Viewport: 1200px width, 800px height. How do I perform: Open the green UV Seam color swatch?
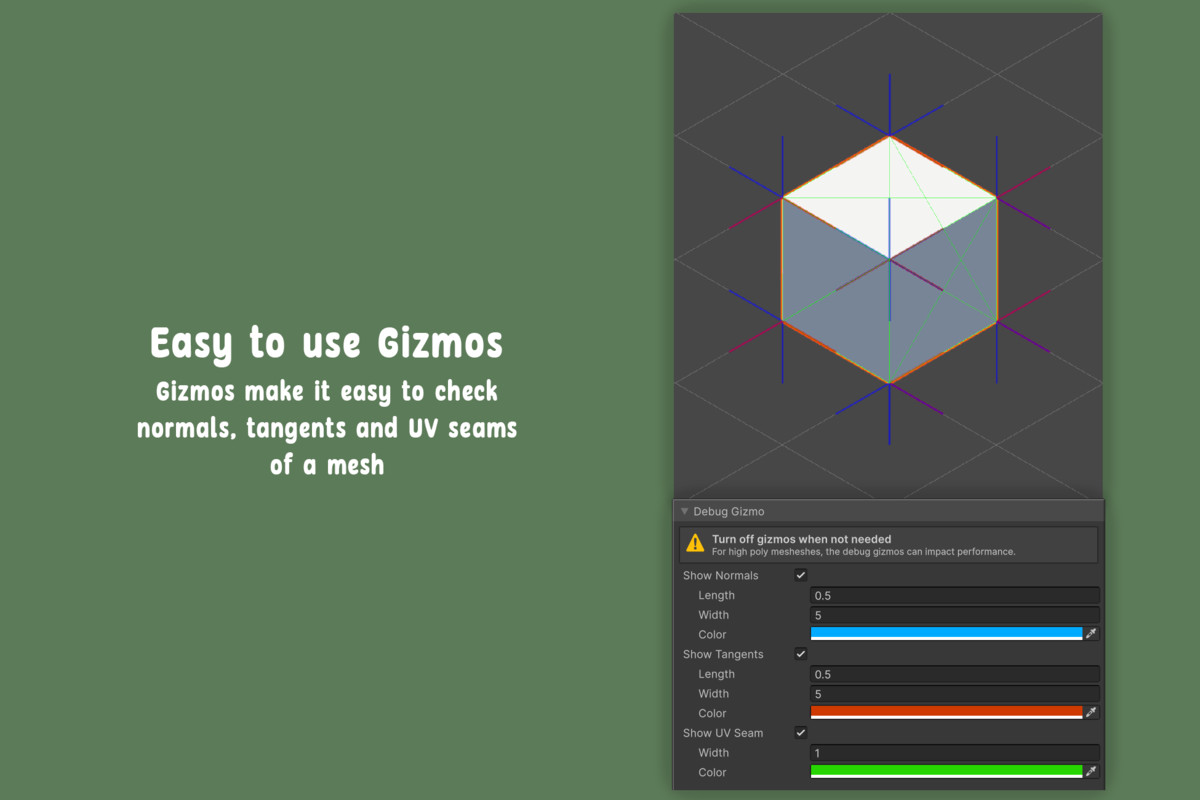946,772
